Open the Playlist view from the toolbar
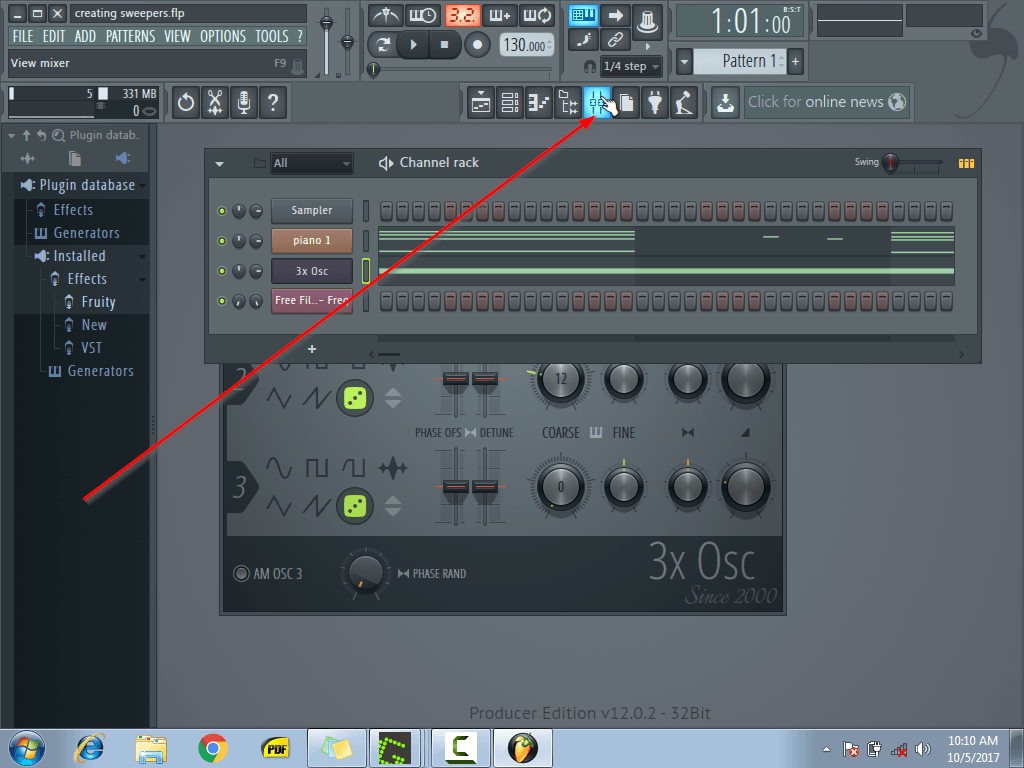This screenshot has width=1024, height=768. [x=481, y=103]
